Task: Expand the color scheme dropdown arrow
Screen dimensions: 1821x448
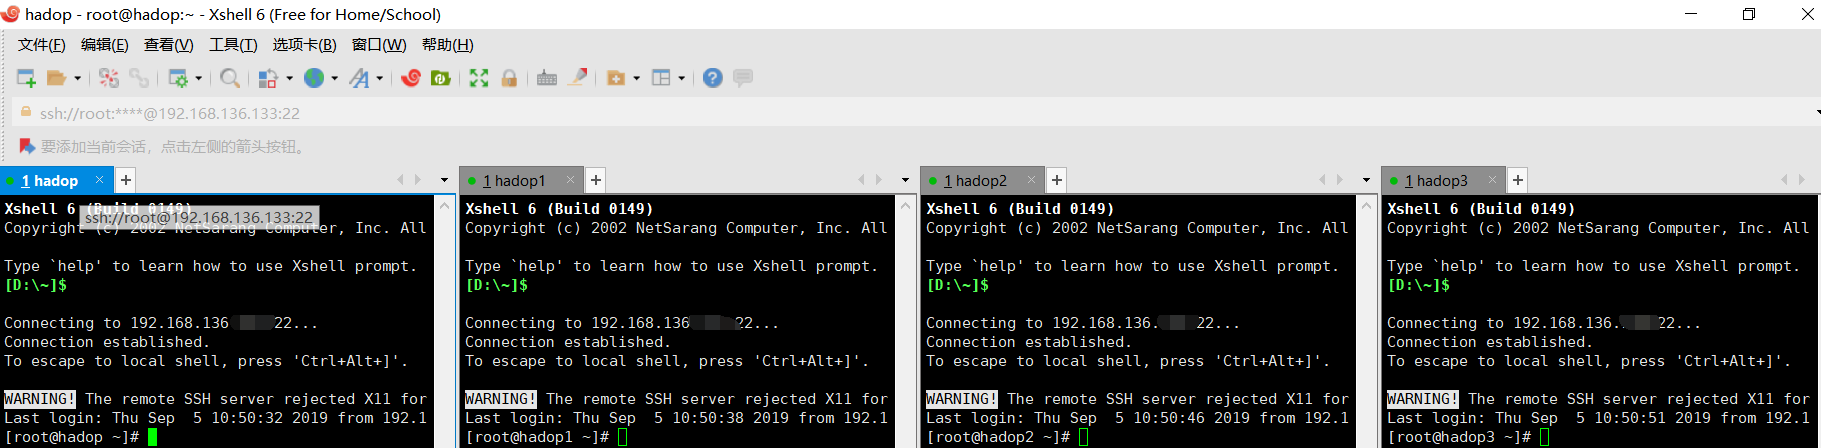Action: coord(289,78)
